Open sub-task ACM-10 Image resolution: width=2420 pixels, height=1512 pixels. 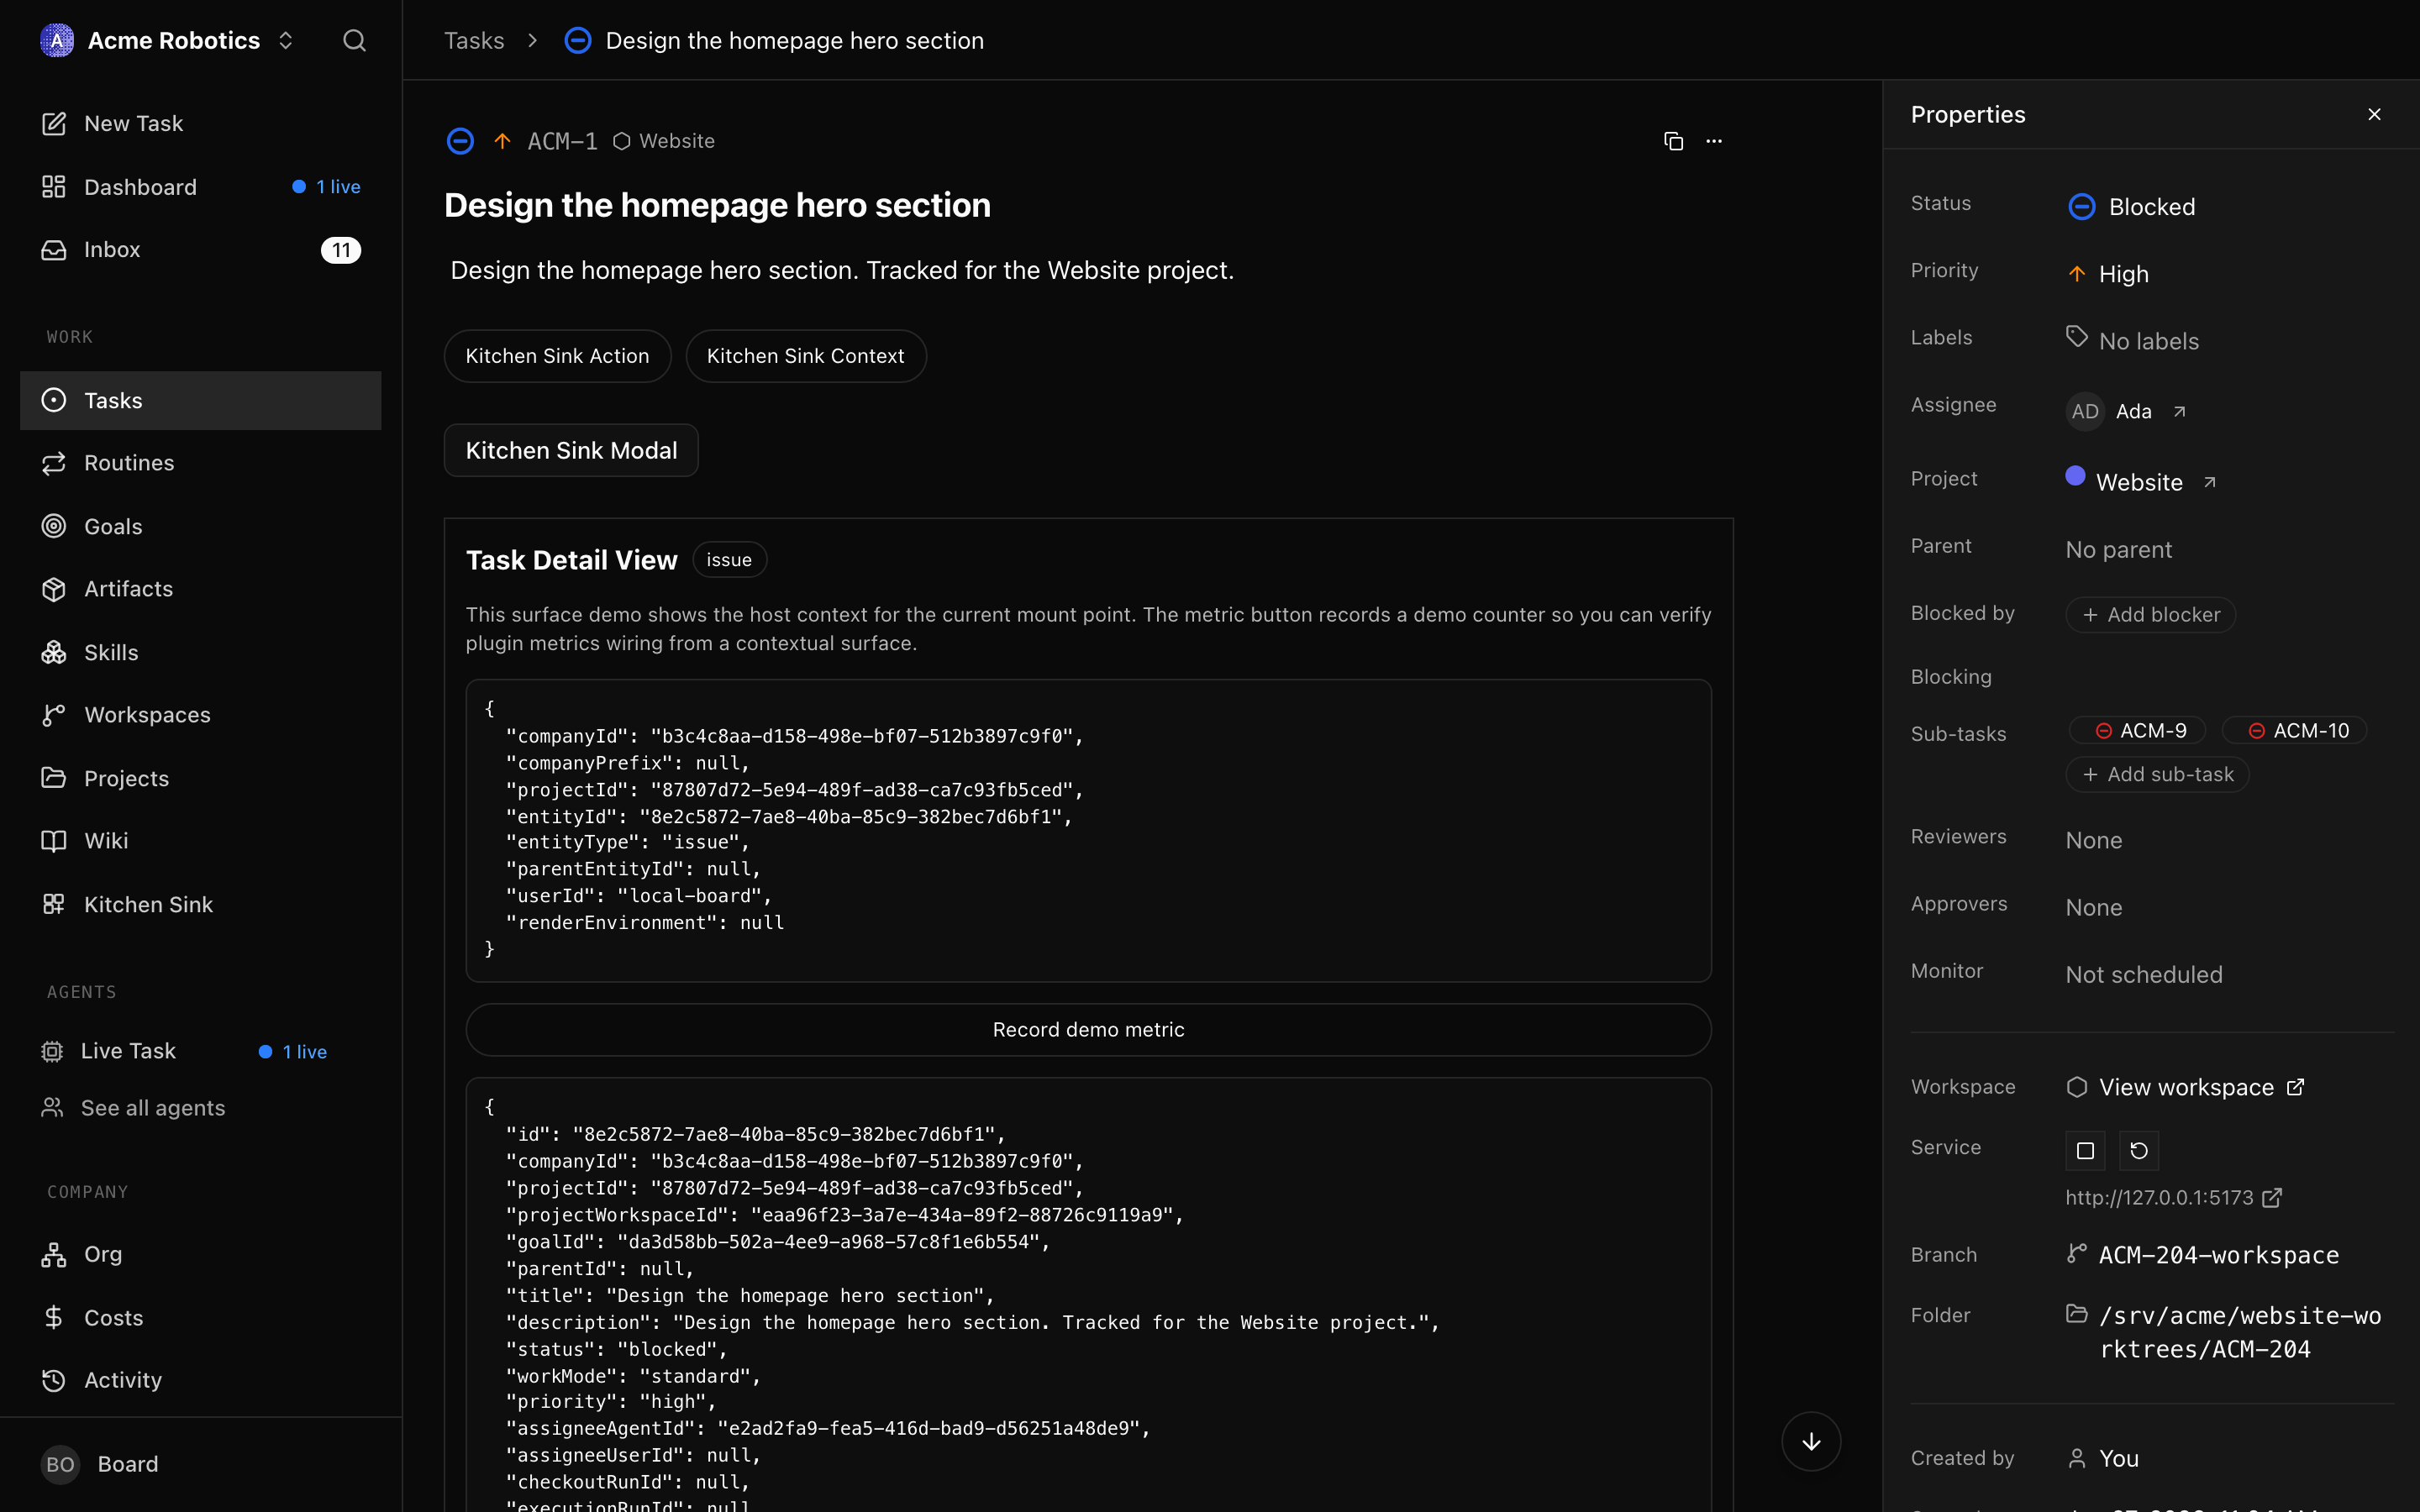(x=2295, y=731)
